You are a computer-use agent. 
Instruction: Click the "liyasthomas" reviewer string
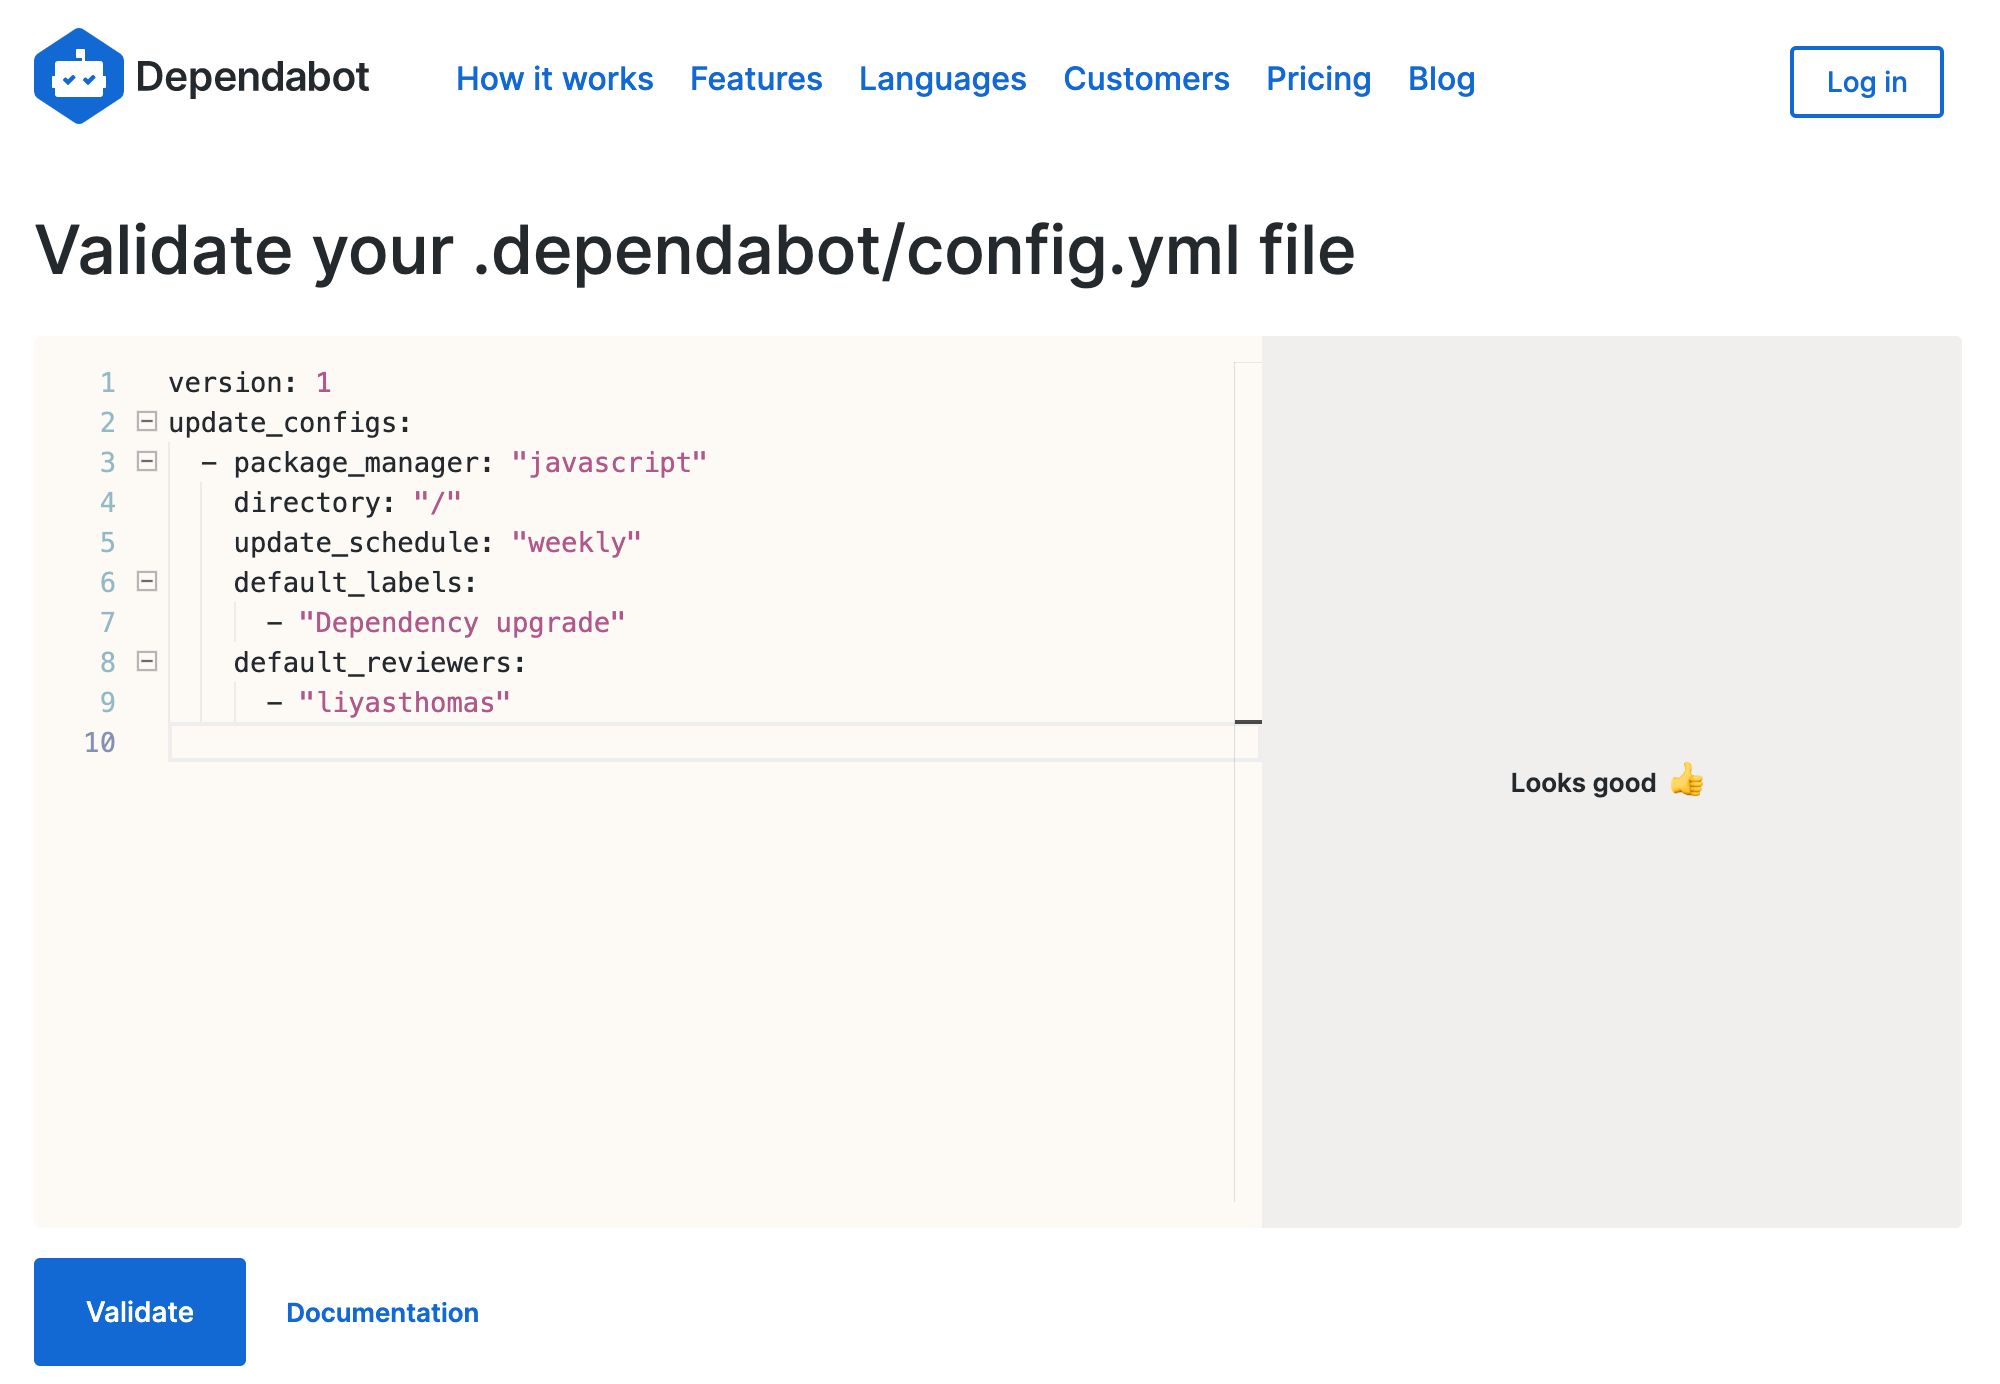[404, 702]
